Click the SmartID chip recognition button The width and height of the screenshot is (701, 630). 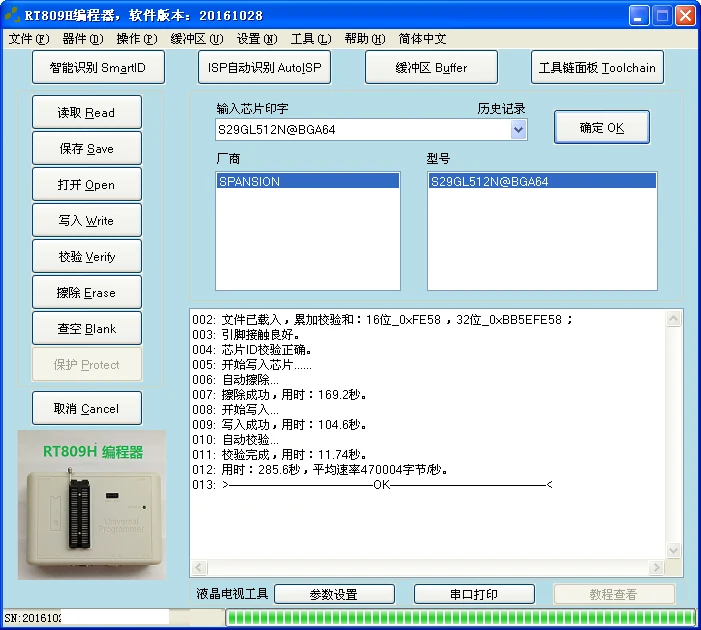(98, 68)
